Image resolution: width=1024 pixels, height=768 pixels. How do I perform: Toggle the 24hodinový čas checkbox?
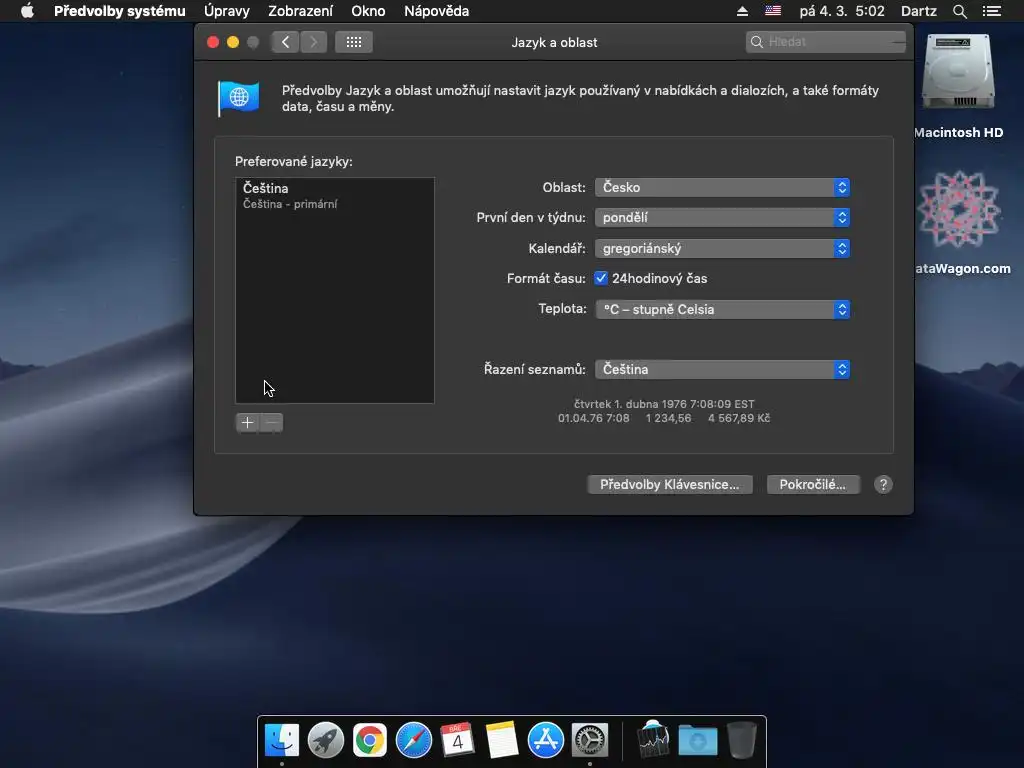pyautogui.click(x=601, y=279)
